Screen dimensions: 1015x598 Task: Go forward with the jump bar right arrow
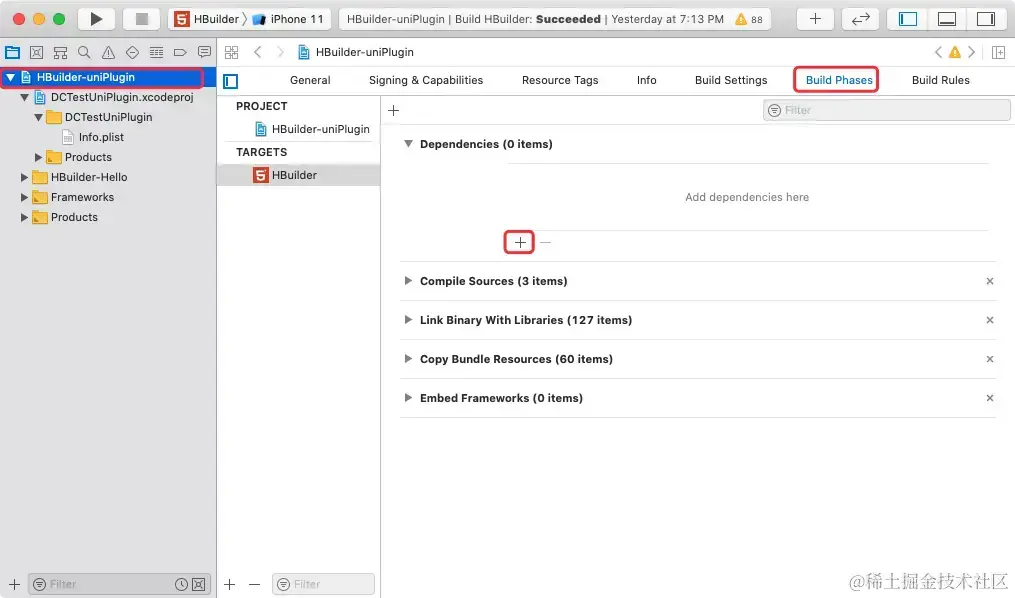(280, 52)
